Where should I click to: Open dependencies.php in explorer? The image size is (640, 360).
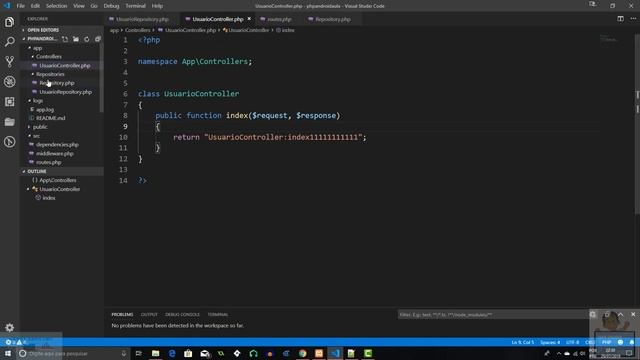click(57, 144)
